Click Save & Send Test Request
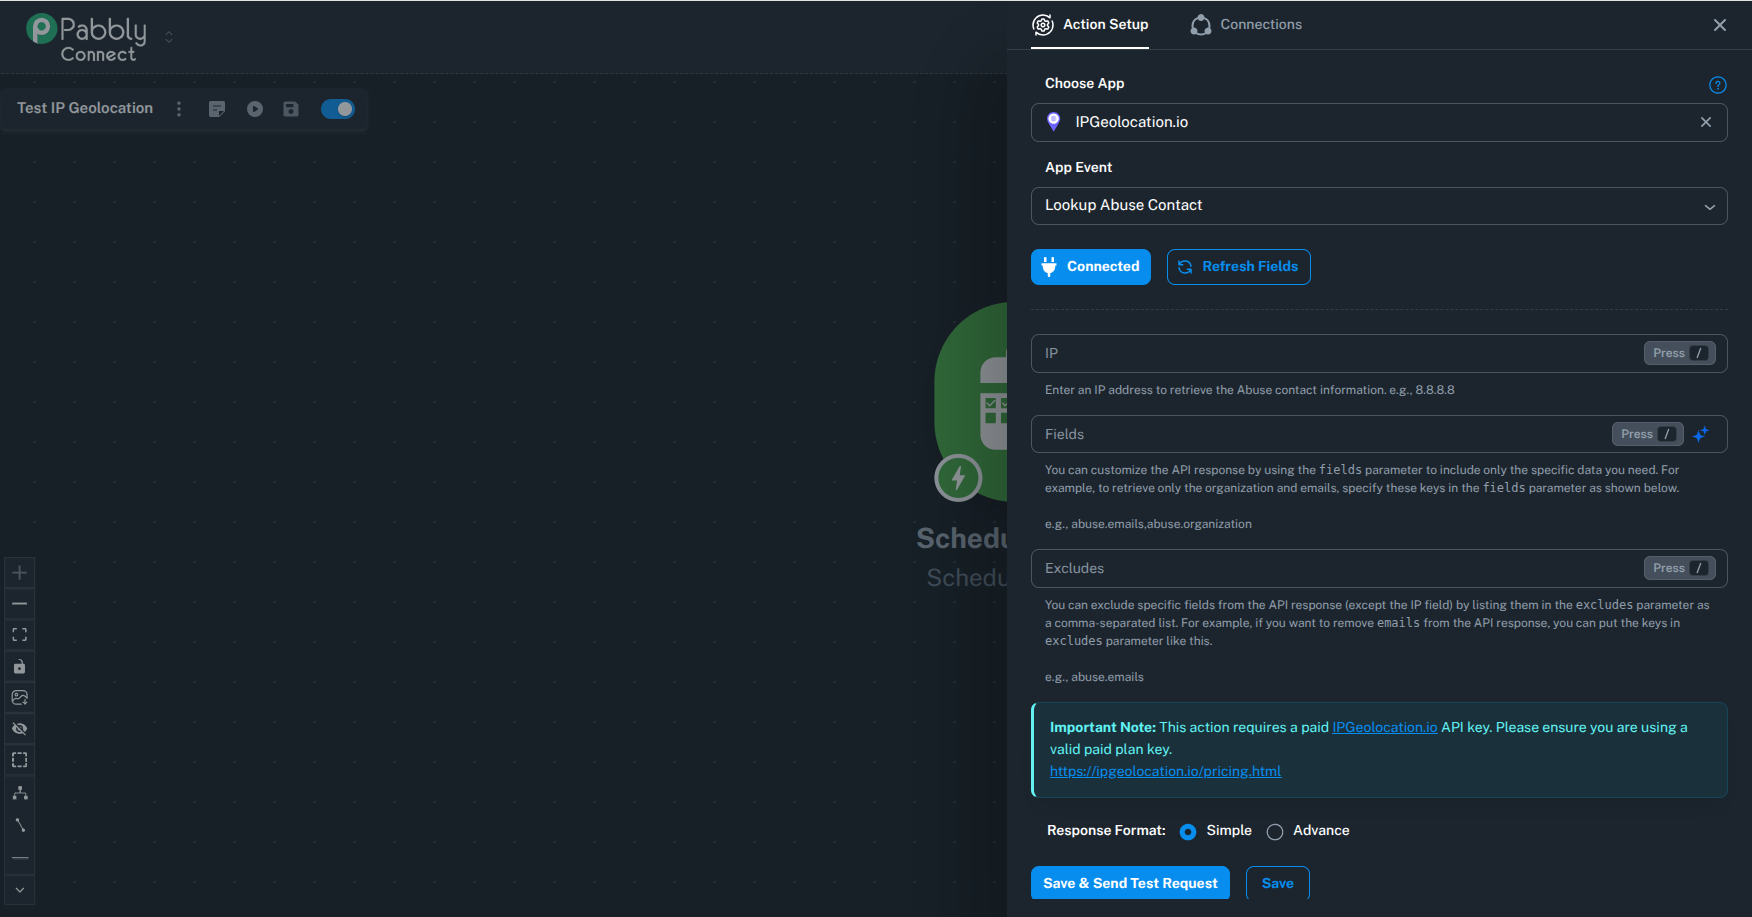Screen dimensions: 1752x917 [1130, 883]
